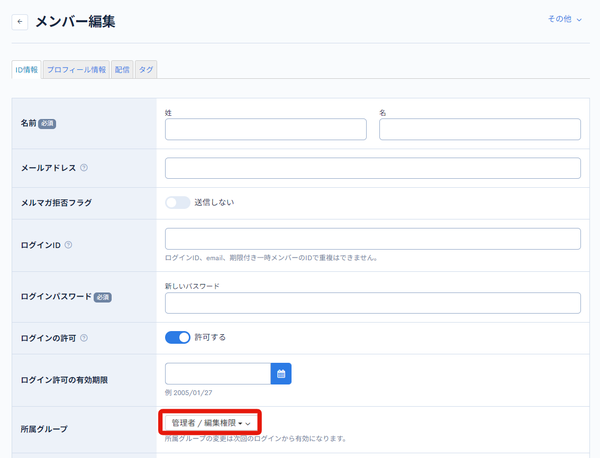Screen dimensions: 600x458
Task: Click help icon beside メールアドレス
Action: 84,168
